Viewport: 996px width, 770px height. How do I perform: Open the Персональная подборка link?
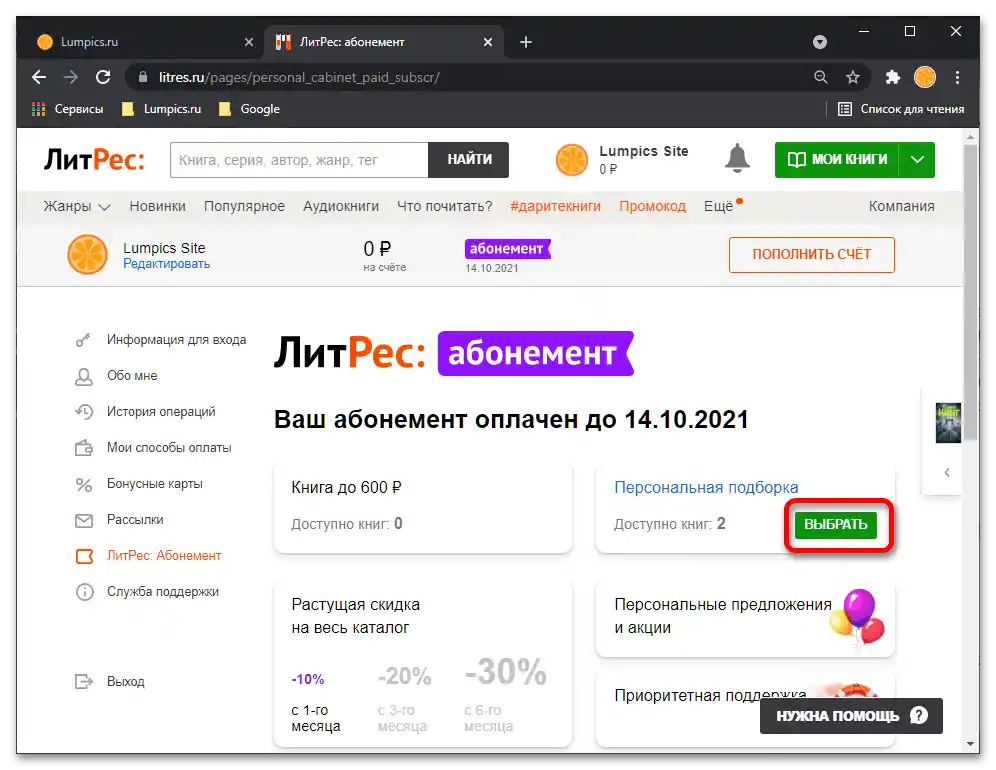coord(706,487)
